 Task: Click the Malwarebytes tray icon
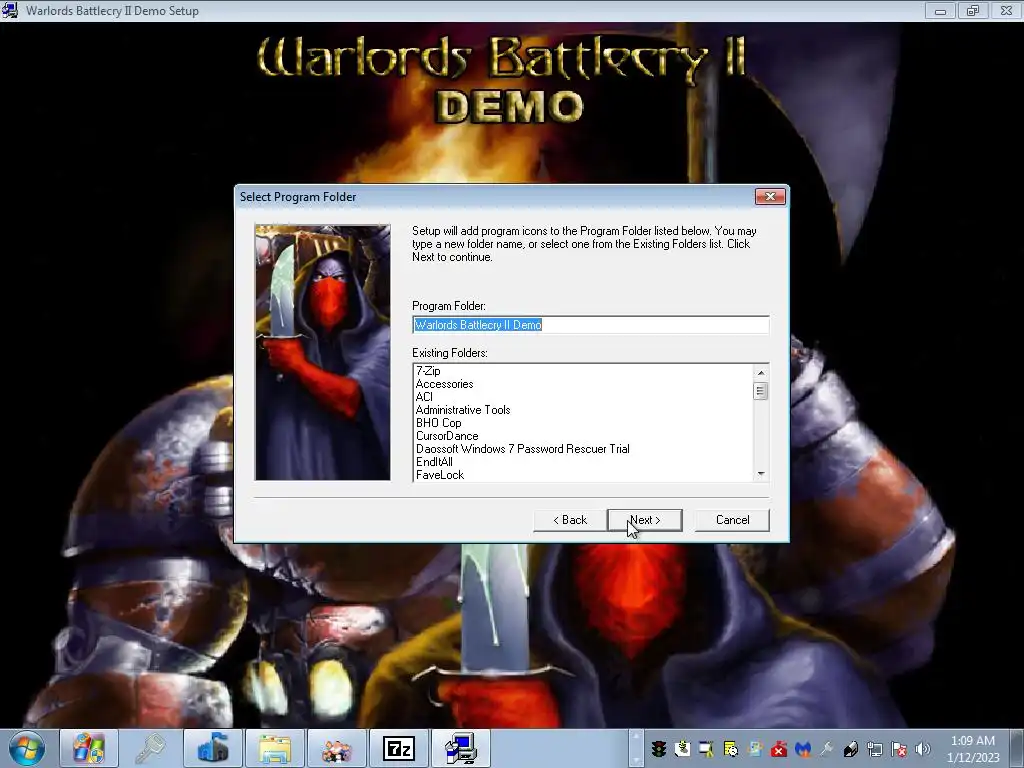[803, 749]
